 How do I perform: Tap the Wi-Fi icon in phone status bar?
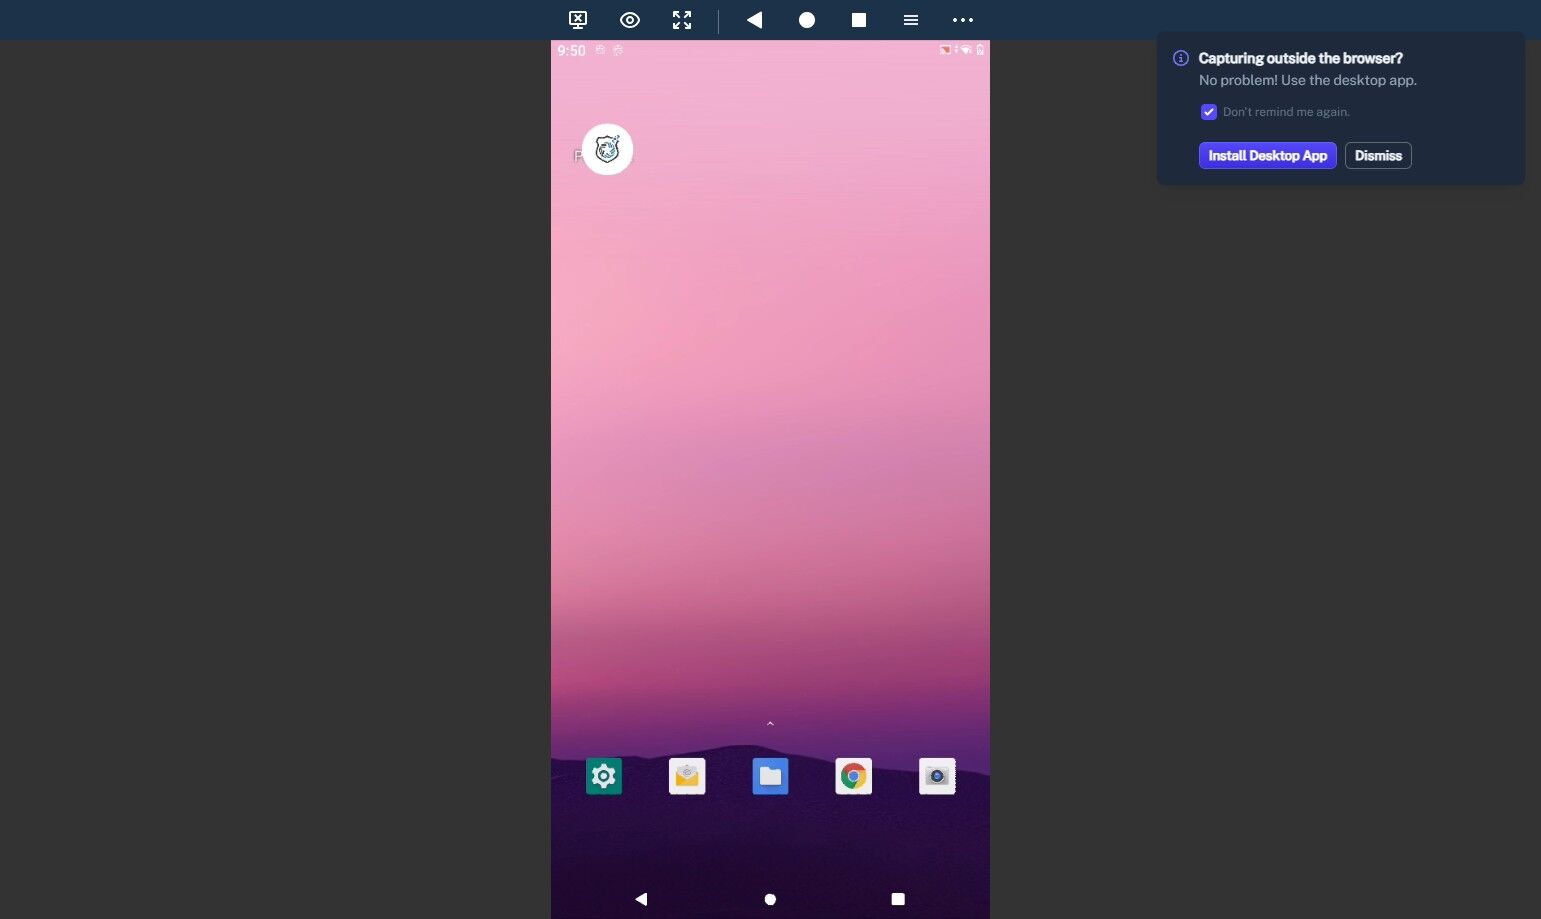tap(966, 49)
